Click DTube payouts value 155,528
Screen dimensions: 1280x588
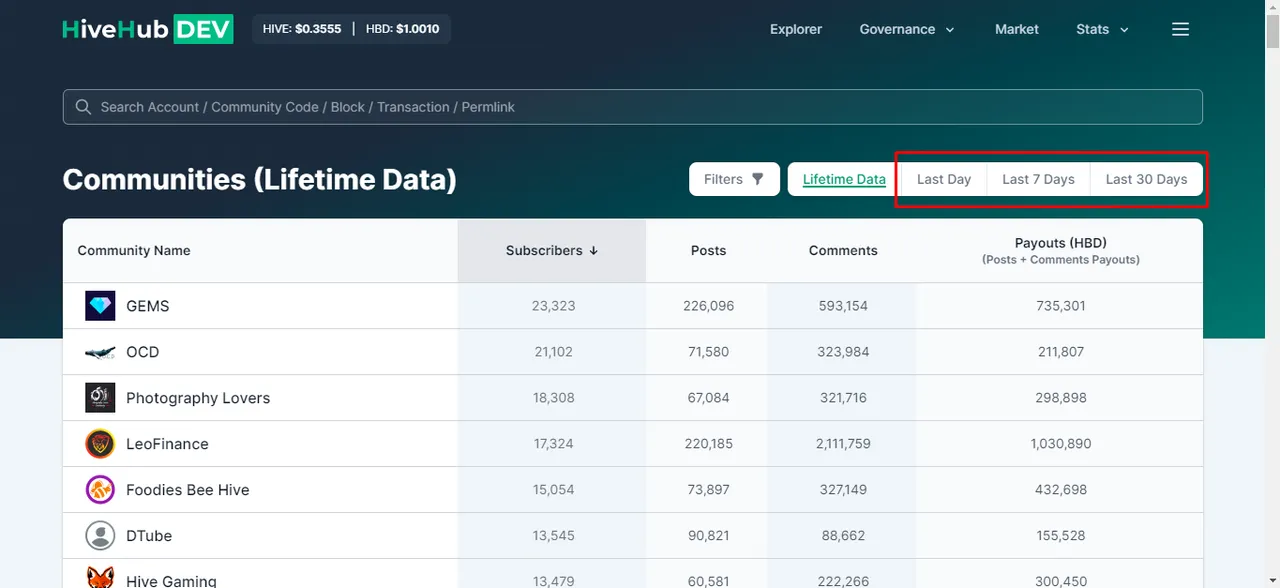pyautogui.click(x=1061, y=536)
